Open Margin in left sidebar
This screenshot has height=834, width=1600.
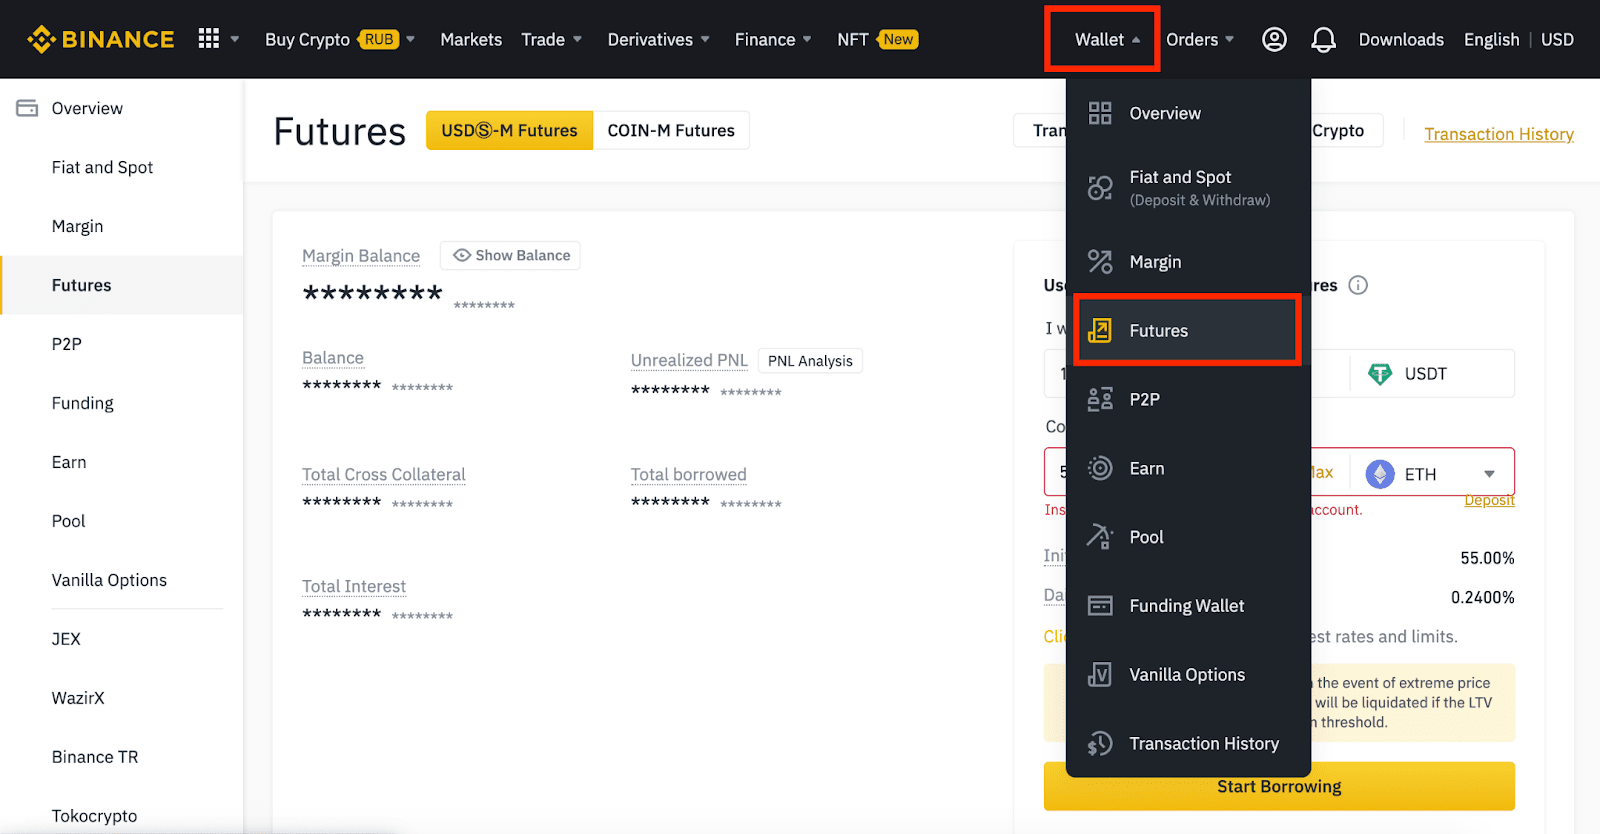[77, 226]
